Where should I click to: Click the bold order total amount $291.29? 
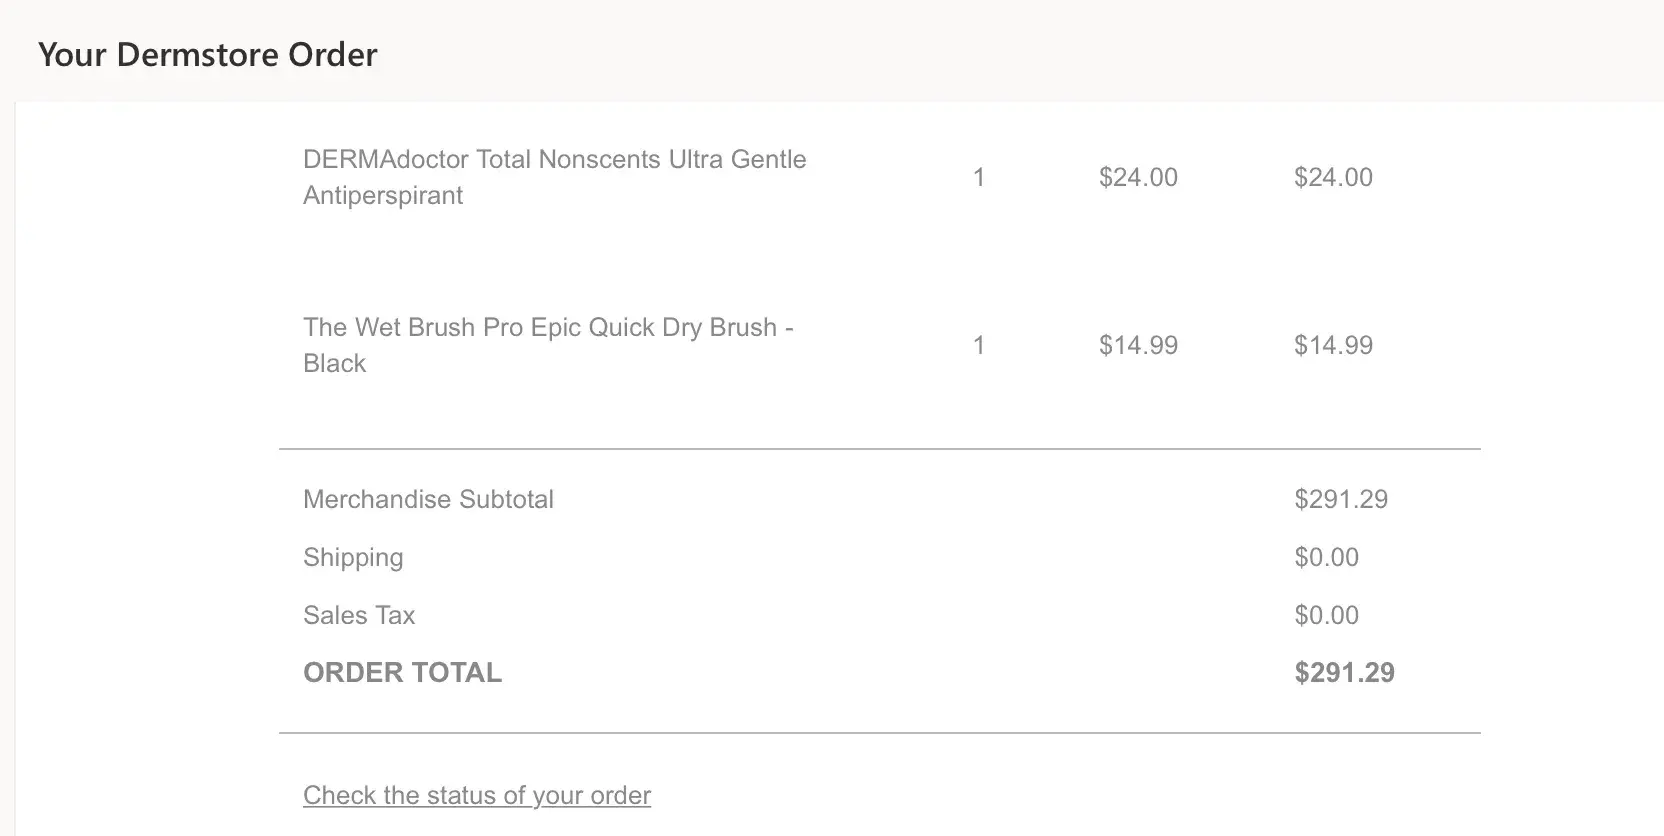[x=1344, y=672]
